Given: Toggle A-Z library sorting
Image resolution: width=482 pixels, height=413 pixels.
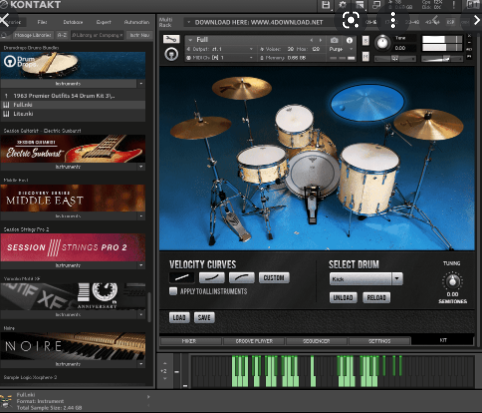Looking at the screenshot, I should pos(62,35).
